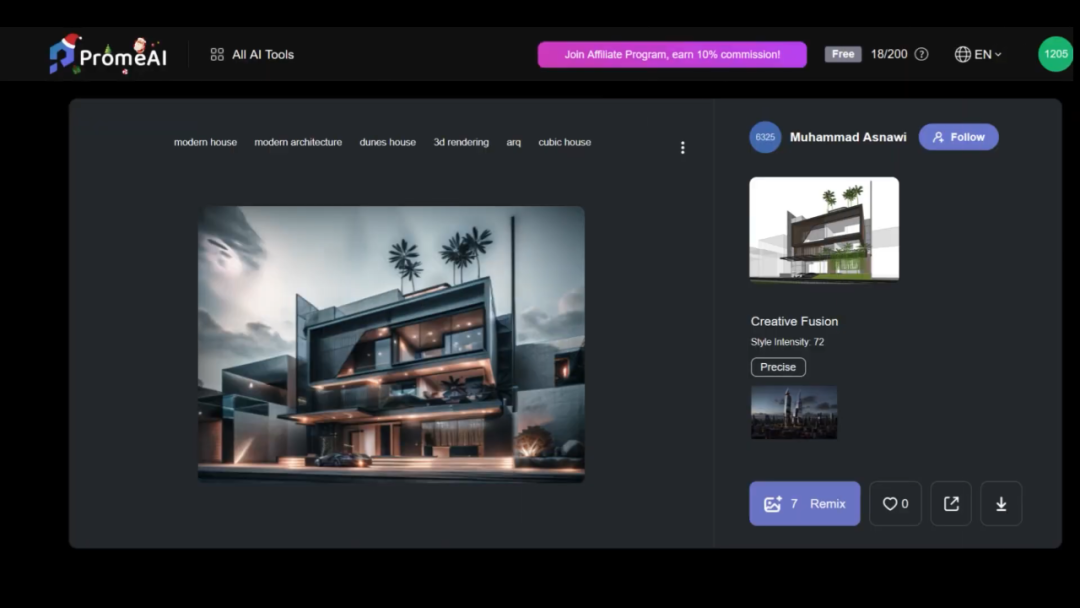The width and height of the screenshot is (1080, 608).
Task: Click the green 1205 profile avatar
Action: 1055,54
